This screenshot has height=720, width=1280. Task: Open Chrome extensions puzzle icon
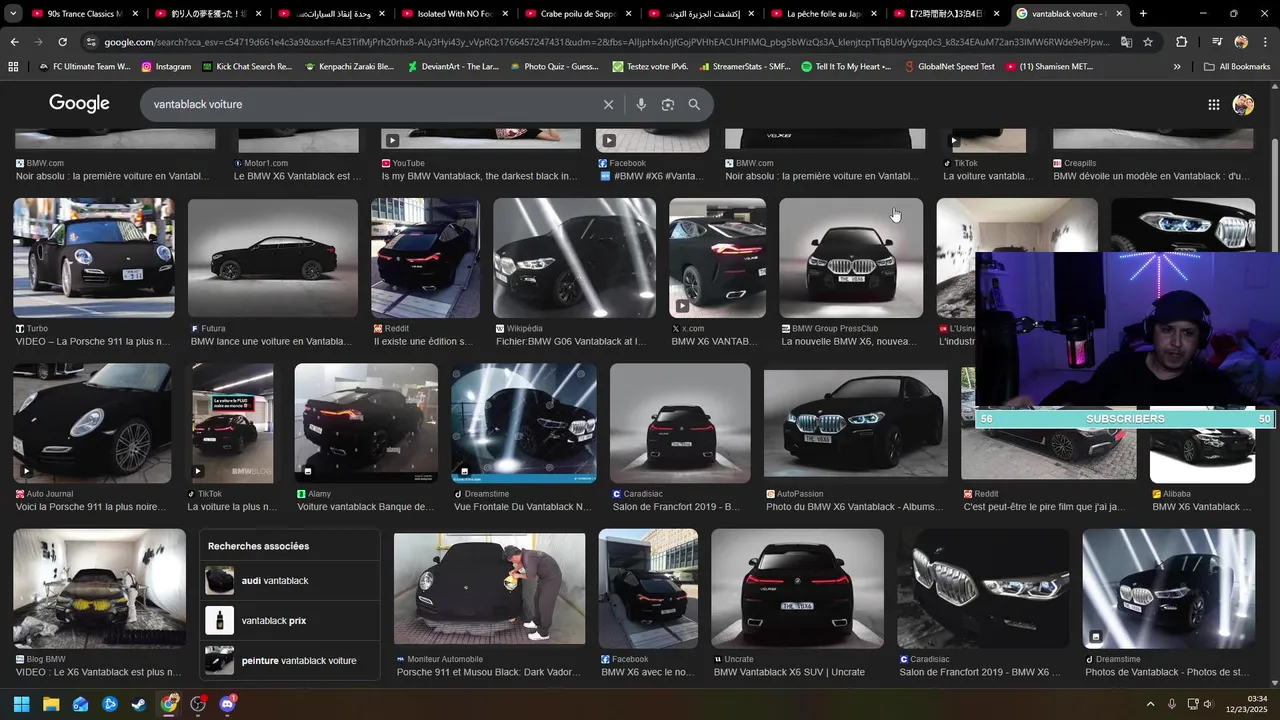(x=1182, y=42)
